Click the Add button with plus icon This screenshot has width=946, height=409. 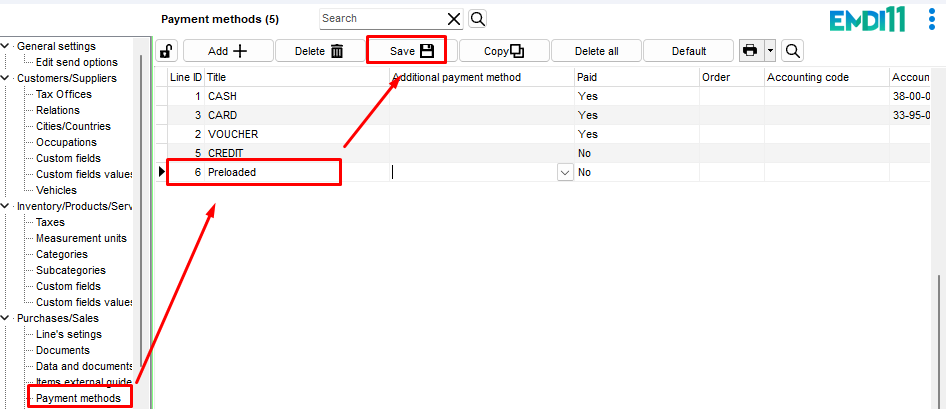227,51
